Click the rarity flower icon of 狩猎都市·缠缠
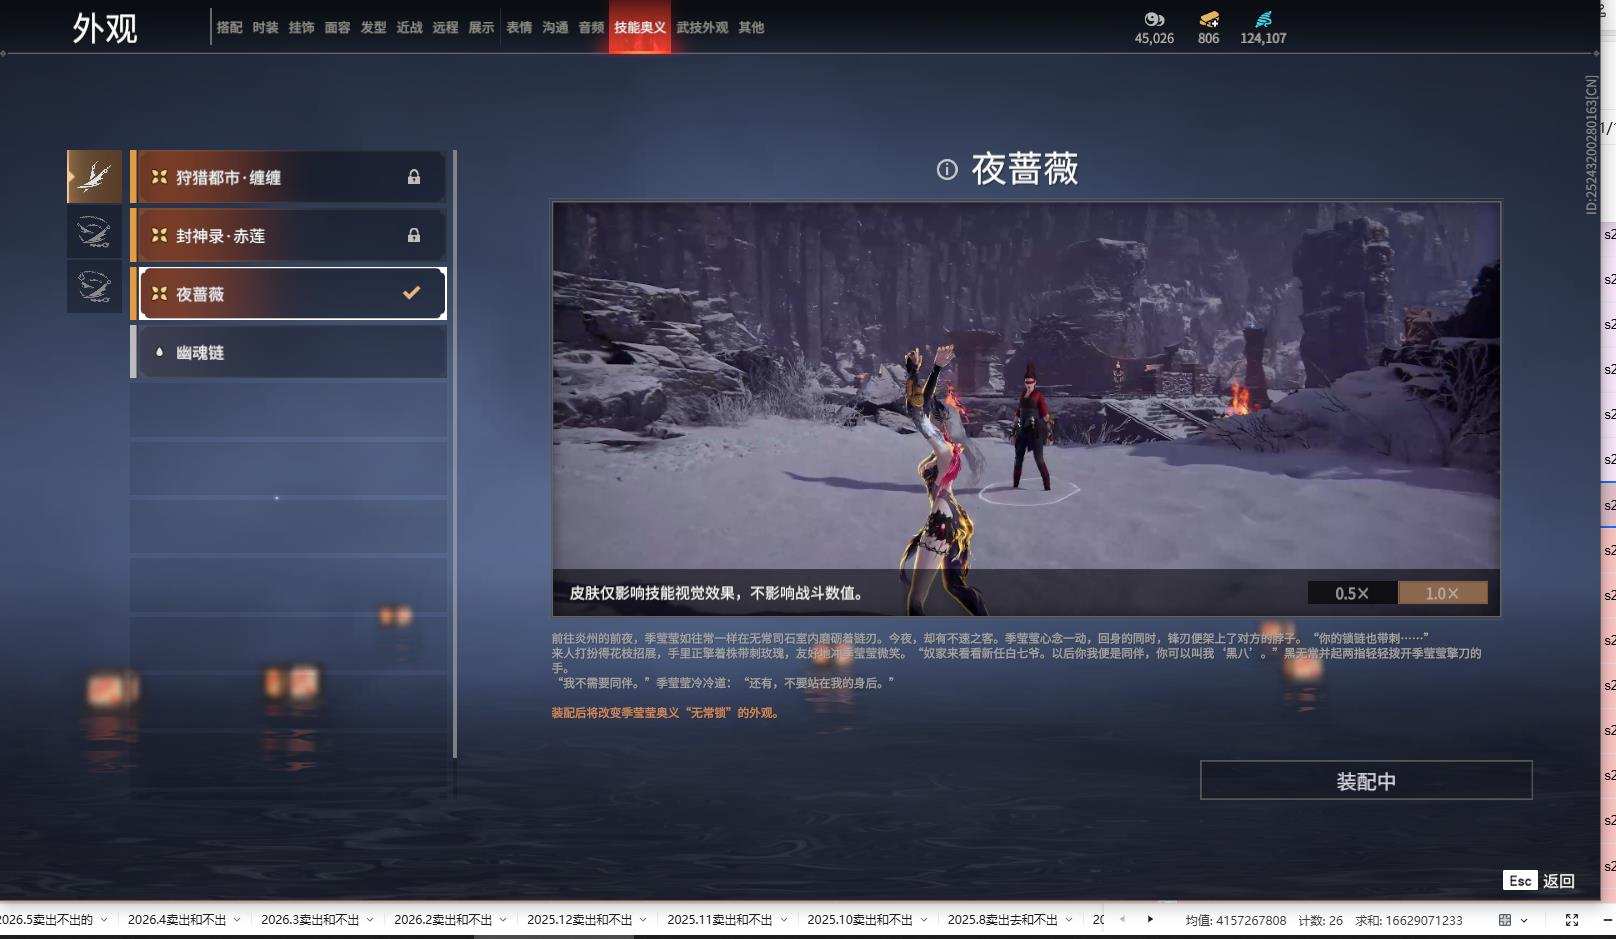Image resolution: width=1616 pixels, height=939 pixels. 159,177
